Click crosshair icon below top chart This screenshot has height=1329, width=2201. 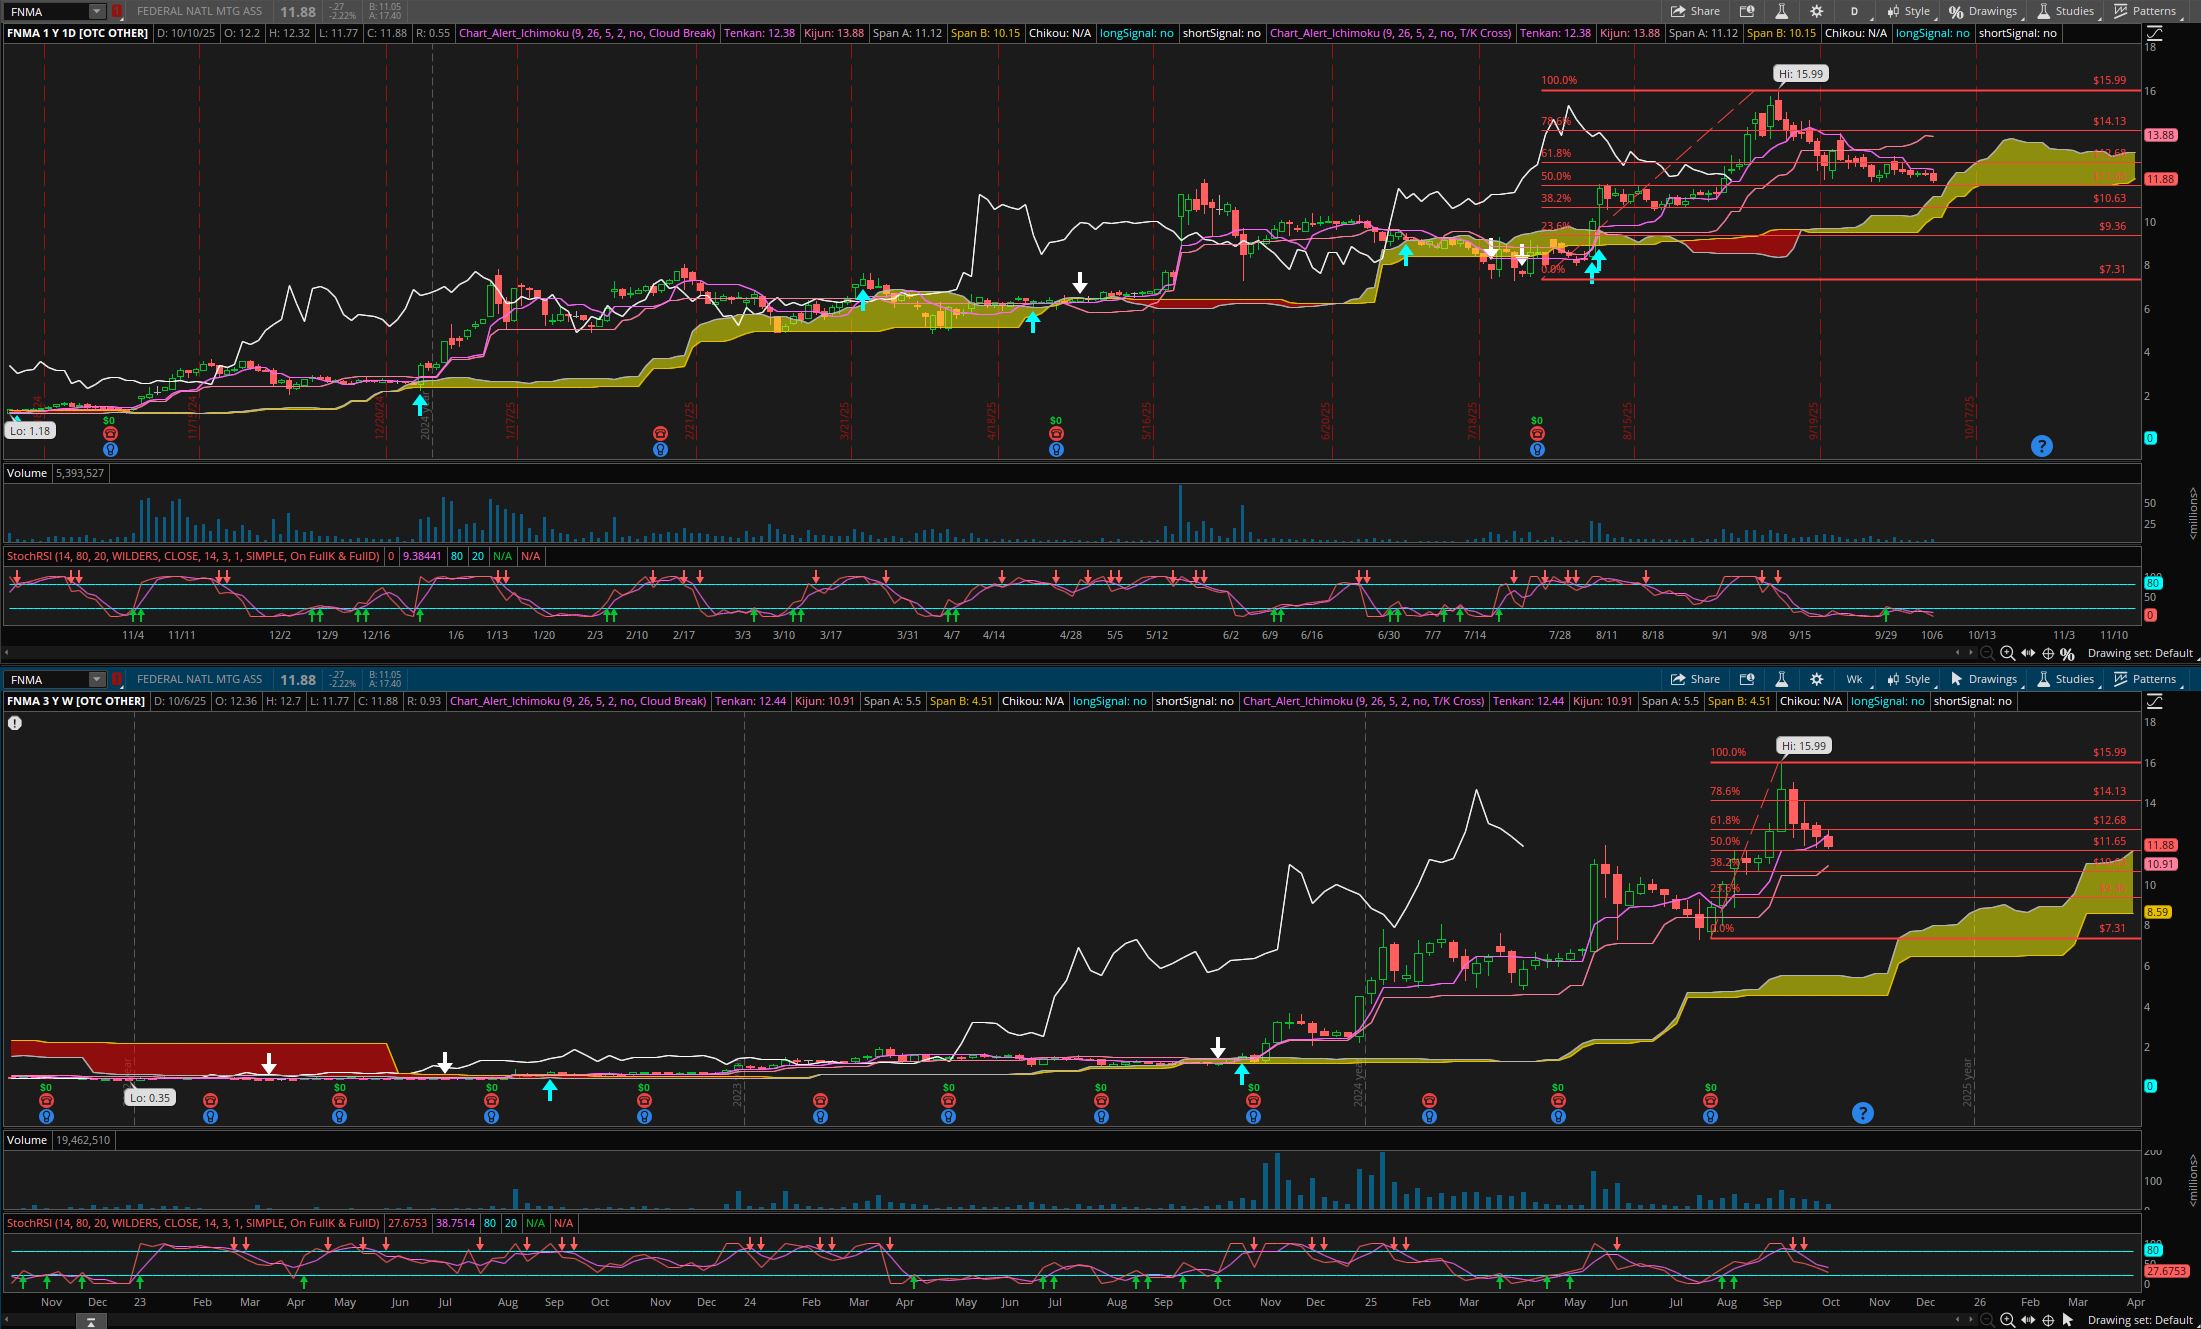click(x=2047, y=653)
